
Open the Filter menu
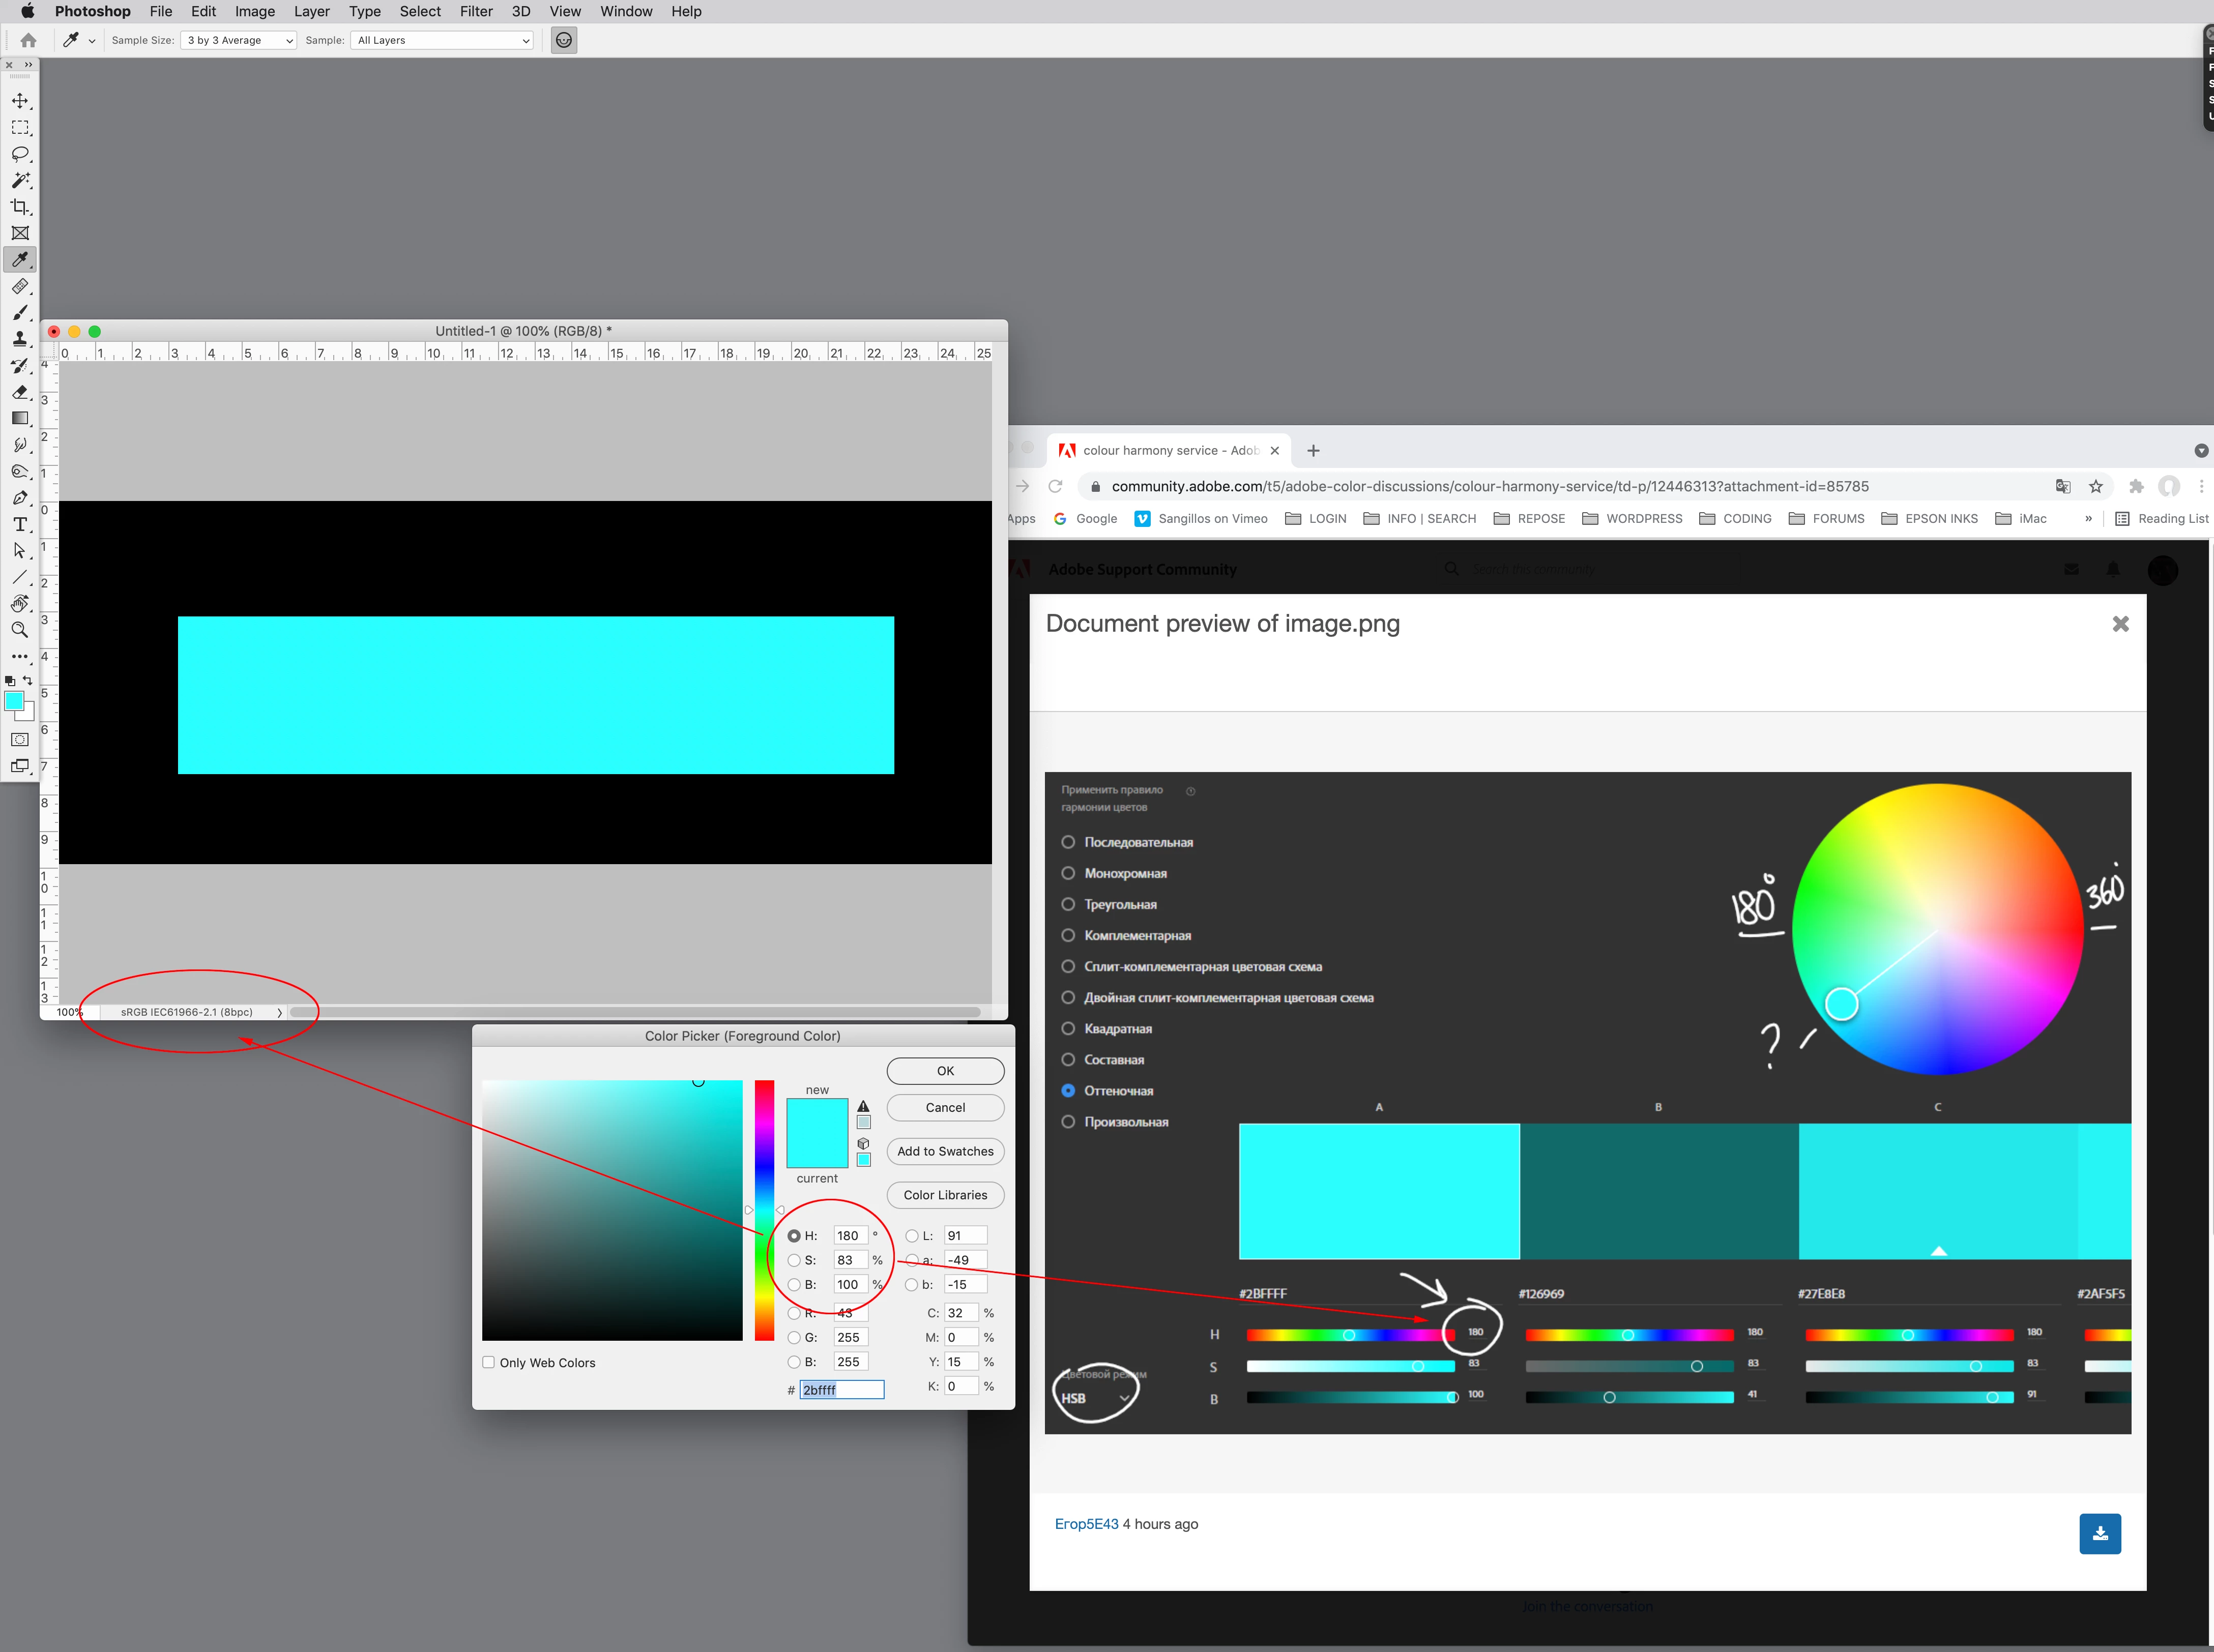(476, 11)
